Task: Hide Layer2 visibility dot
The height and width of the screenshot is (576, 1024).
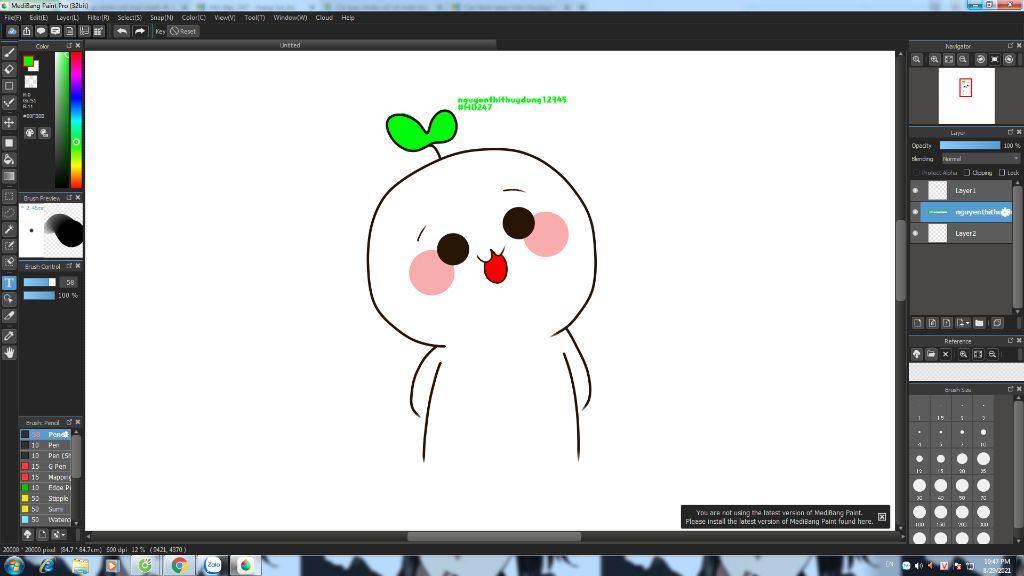Action: pyautogui.click(x=915, y=233)
